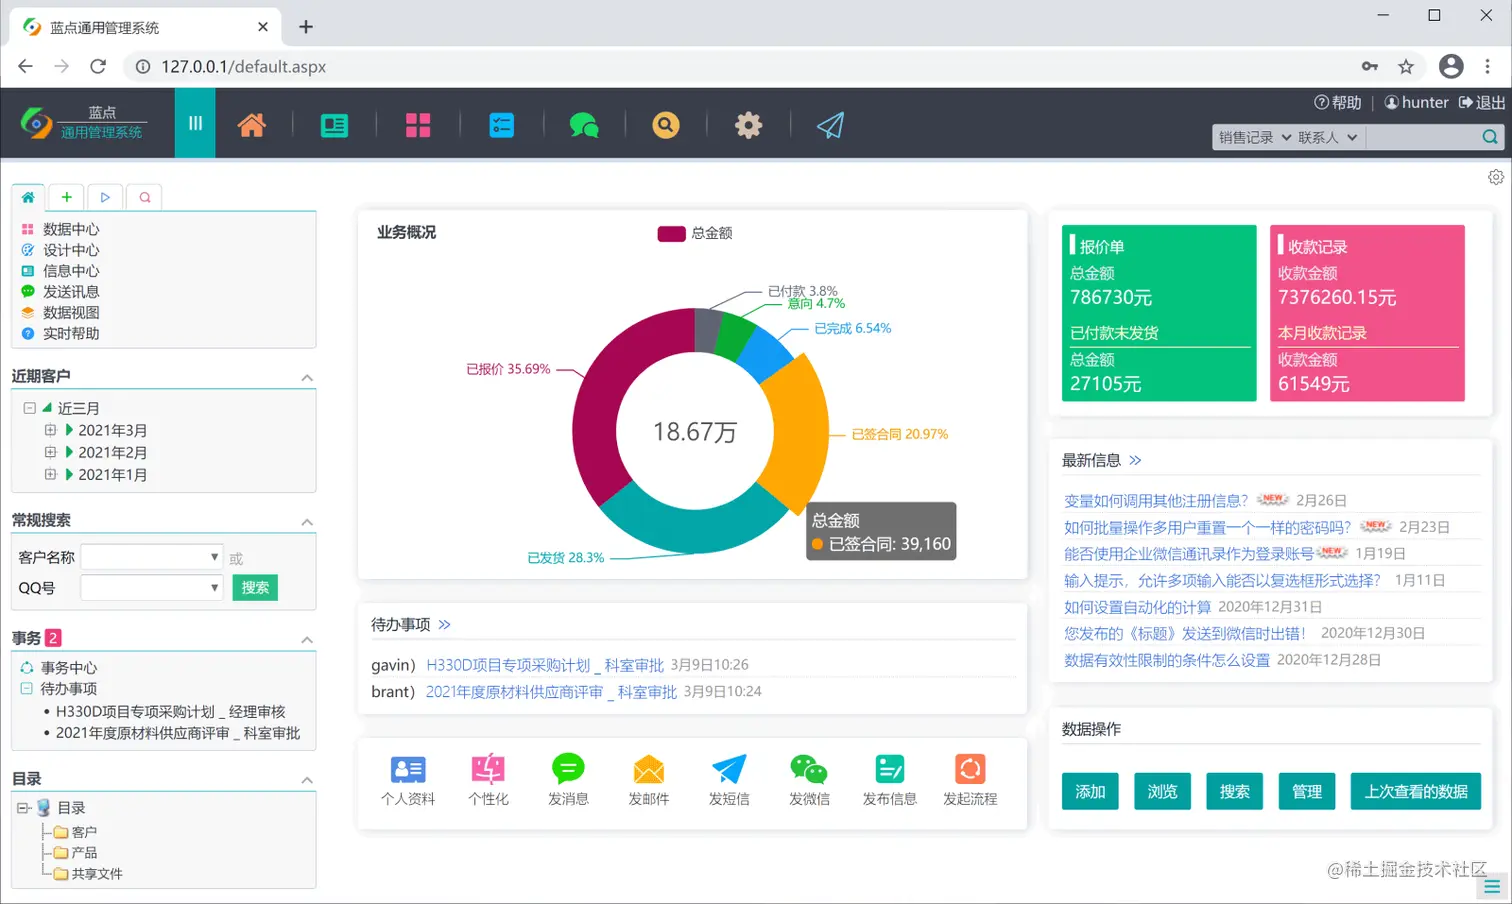Click the 添加 data button
The width and height of the screenshot is (1512, 904).
(1090, 791)
